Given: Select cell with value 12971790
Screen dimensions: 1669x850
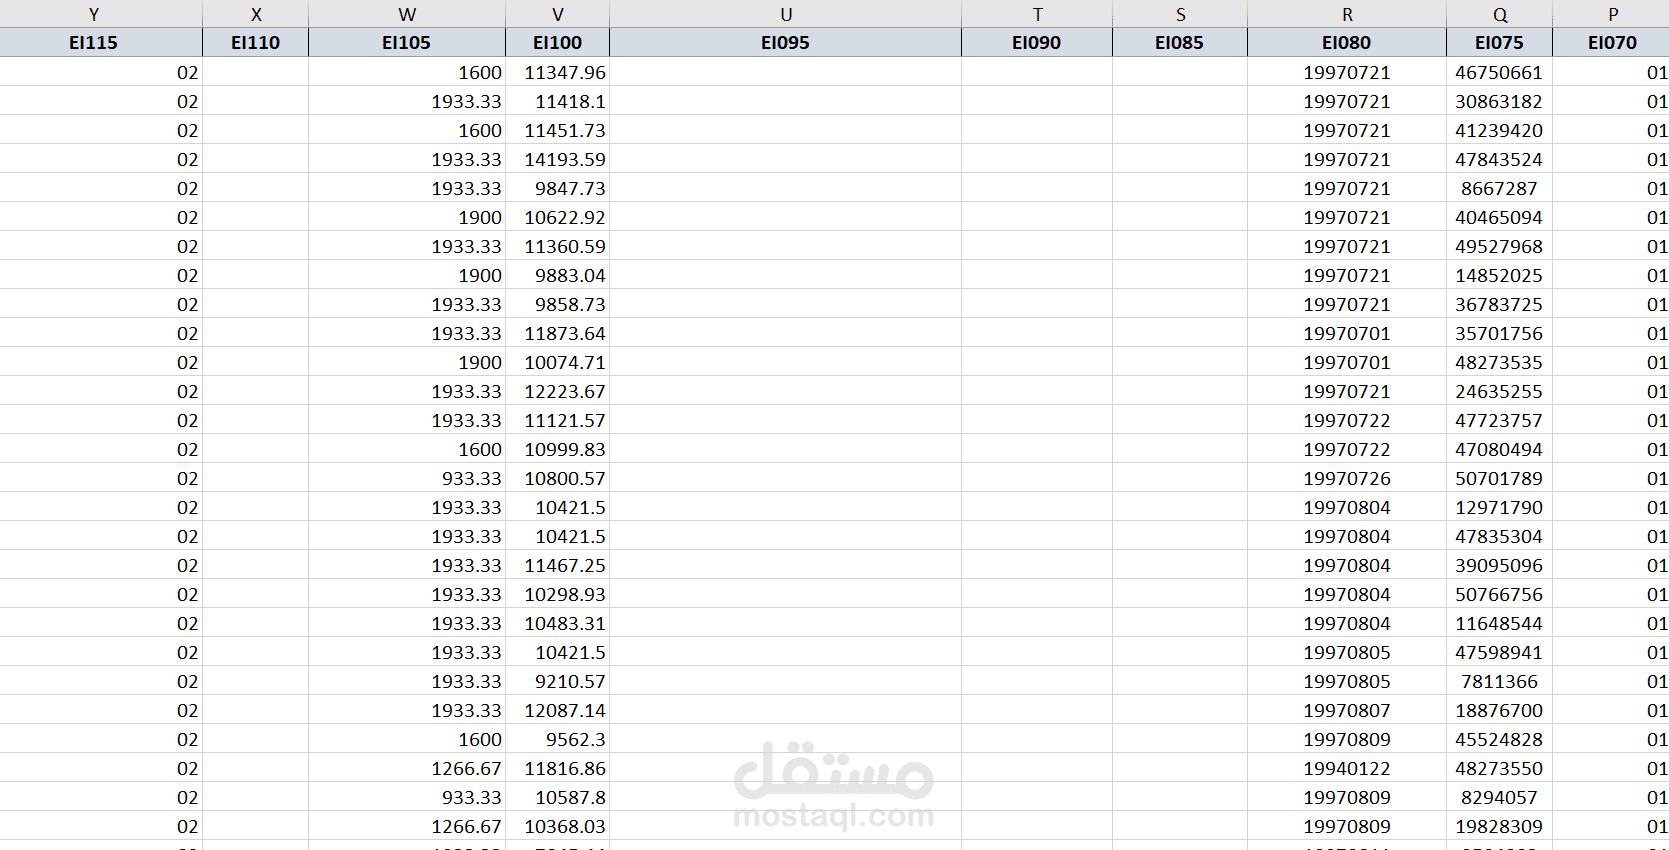Looking at the screenshot, I should pos(1500,507).
